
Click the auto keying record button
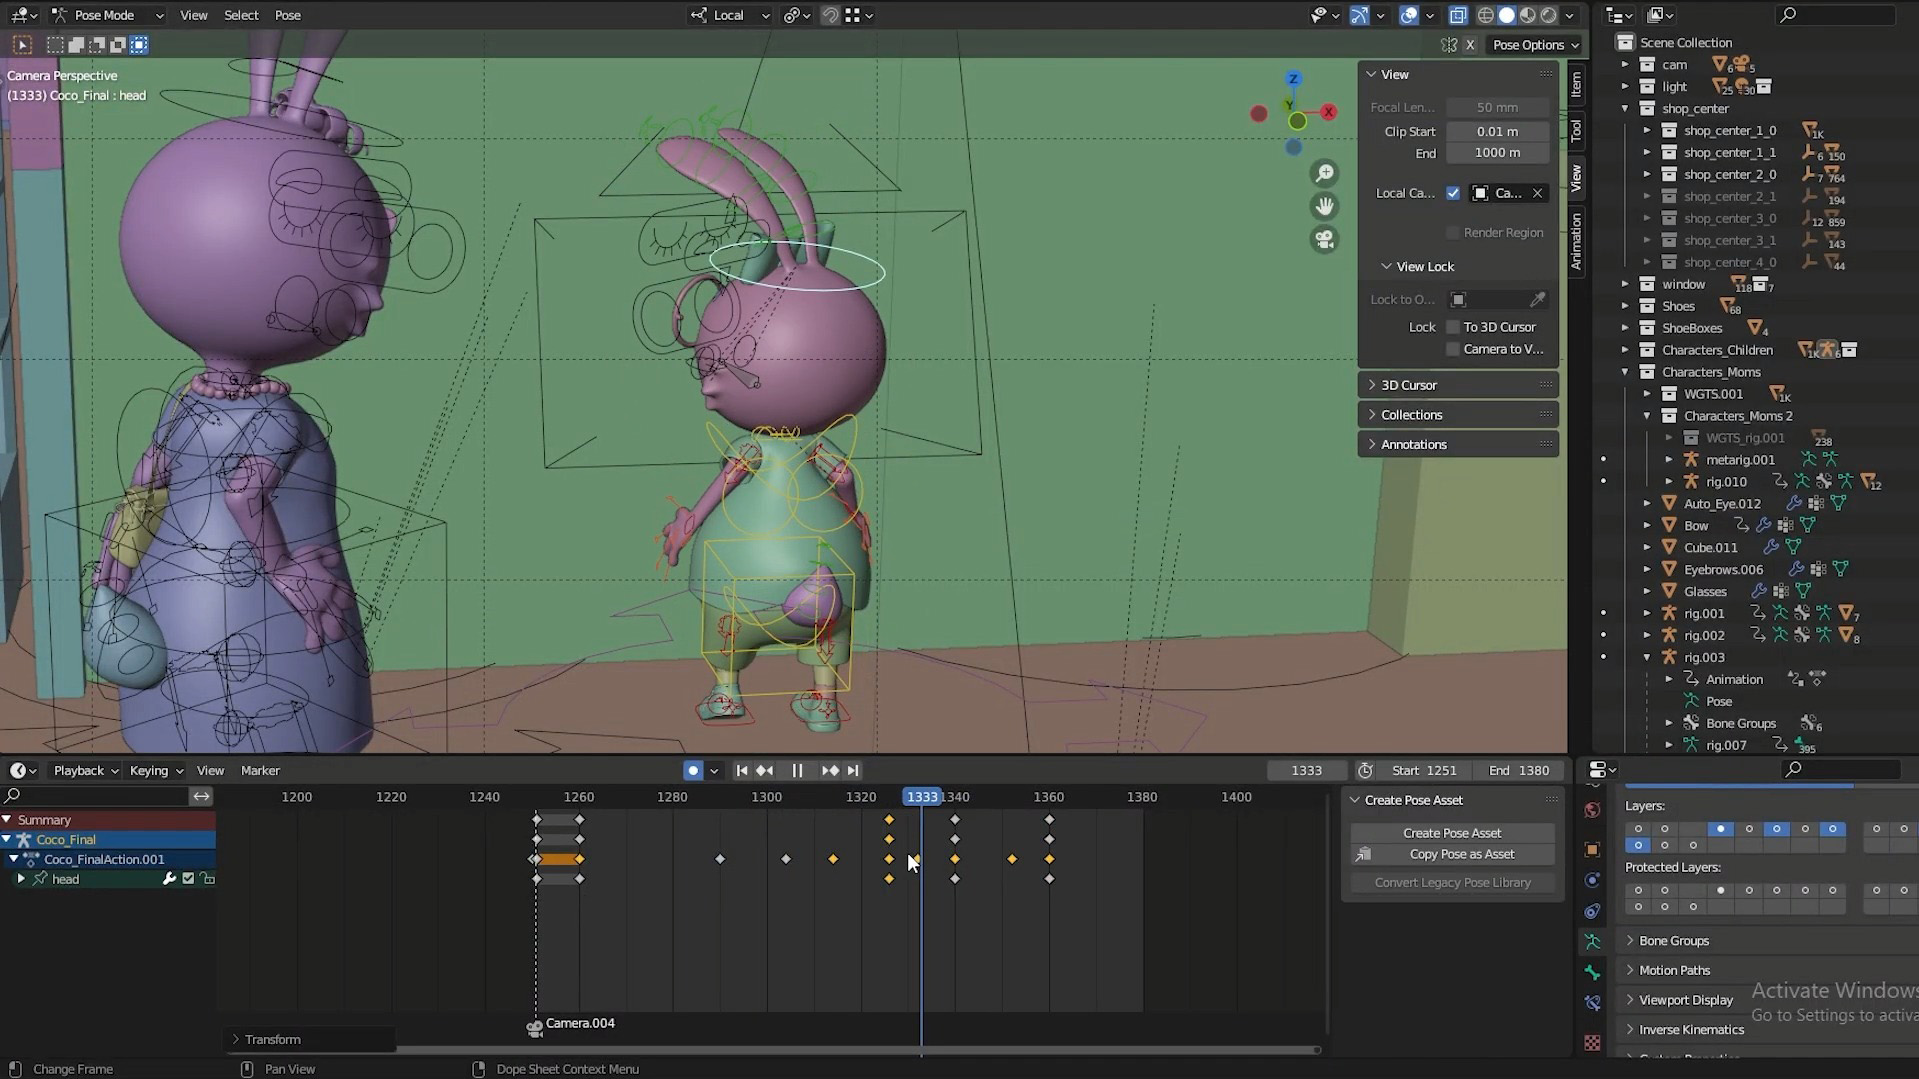coord(692,771)
